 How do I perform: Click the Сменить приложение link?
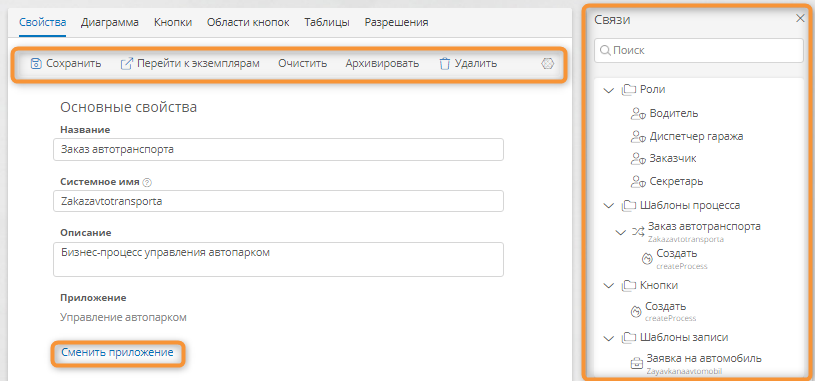click(x=117, y=352)
